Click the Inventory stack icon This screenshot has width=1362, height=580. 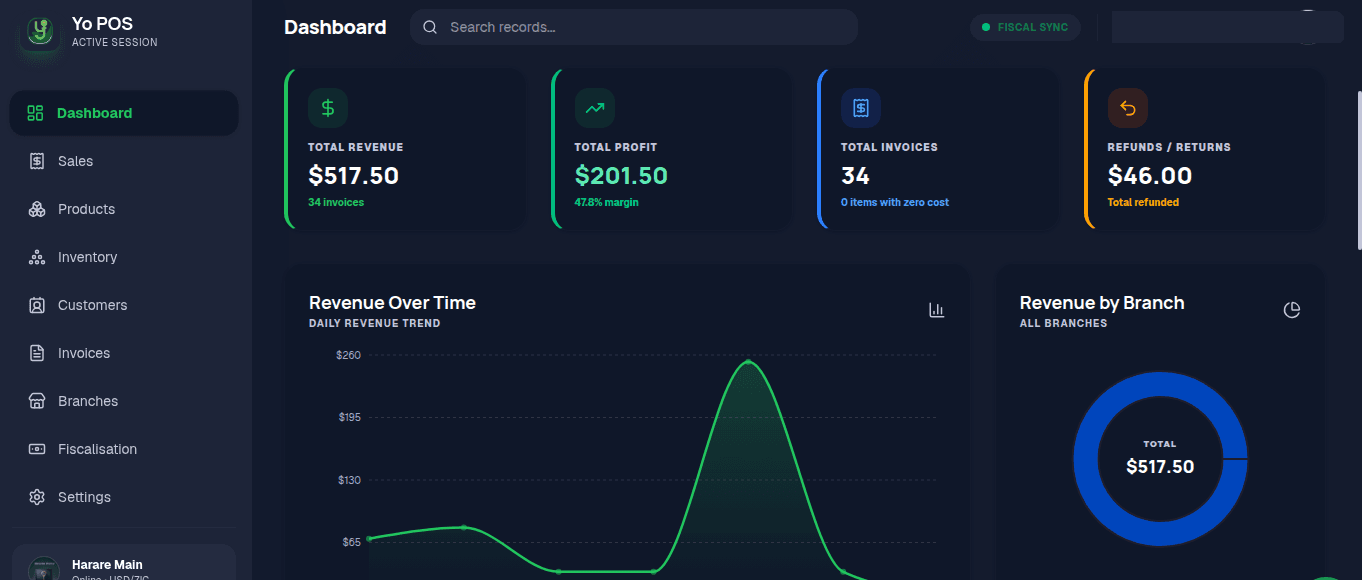point(37,257)
